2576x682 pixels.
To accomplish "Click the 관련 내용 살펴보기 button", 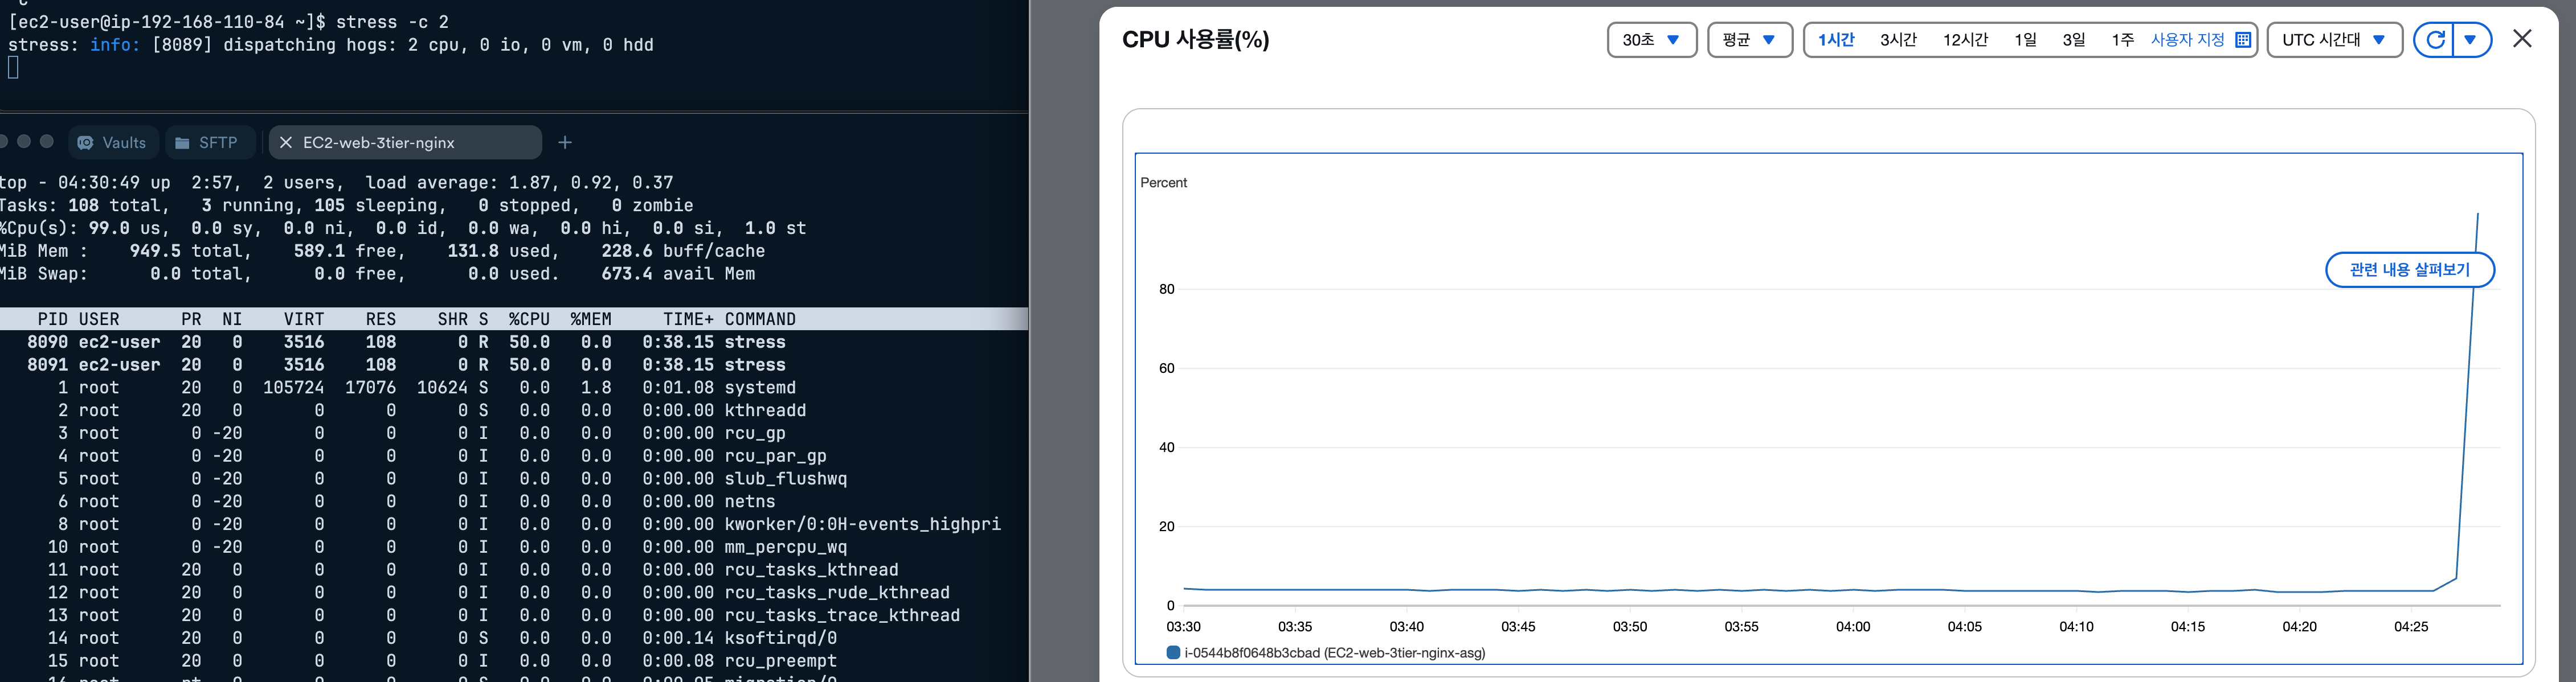I will (2409, 270).
